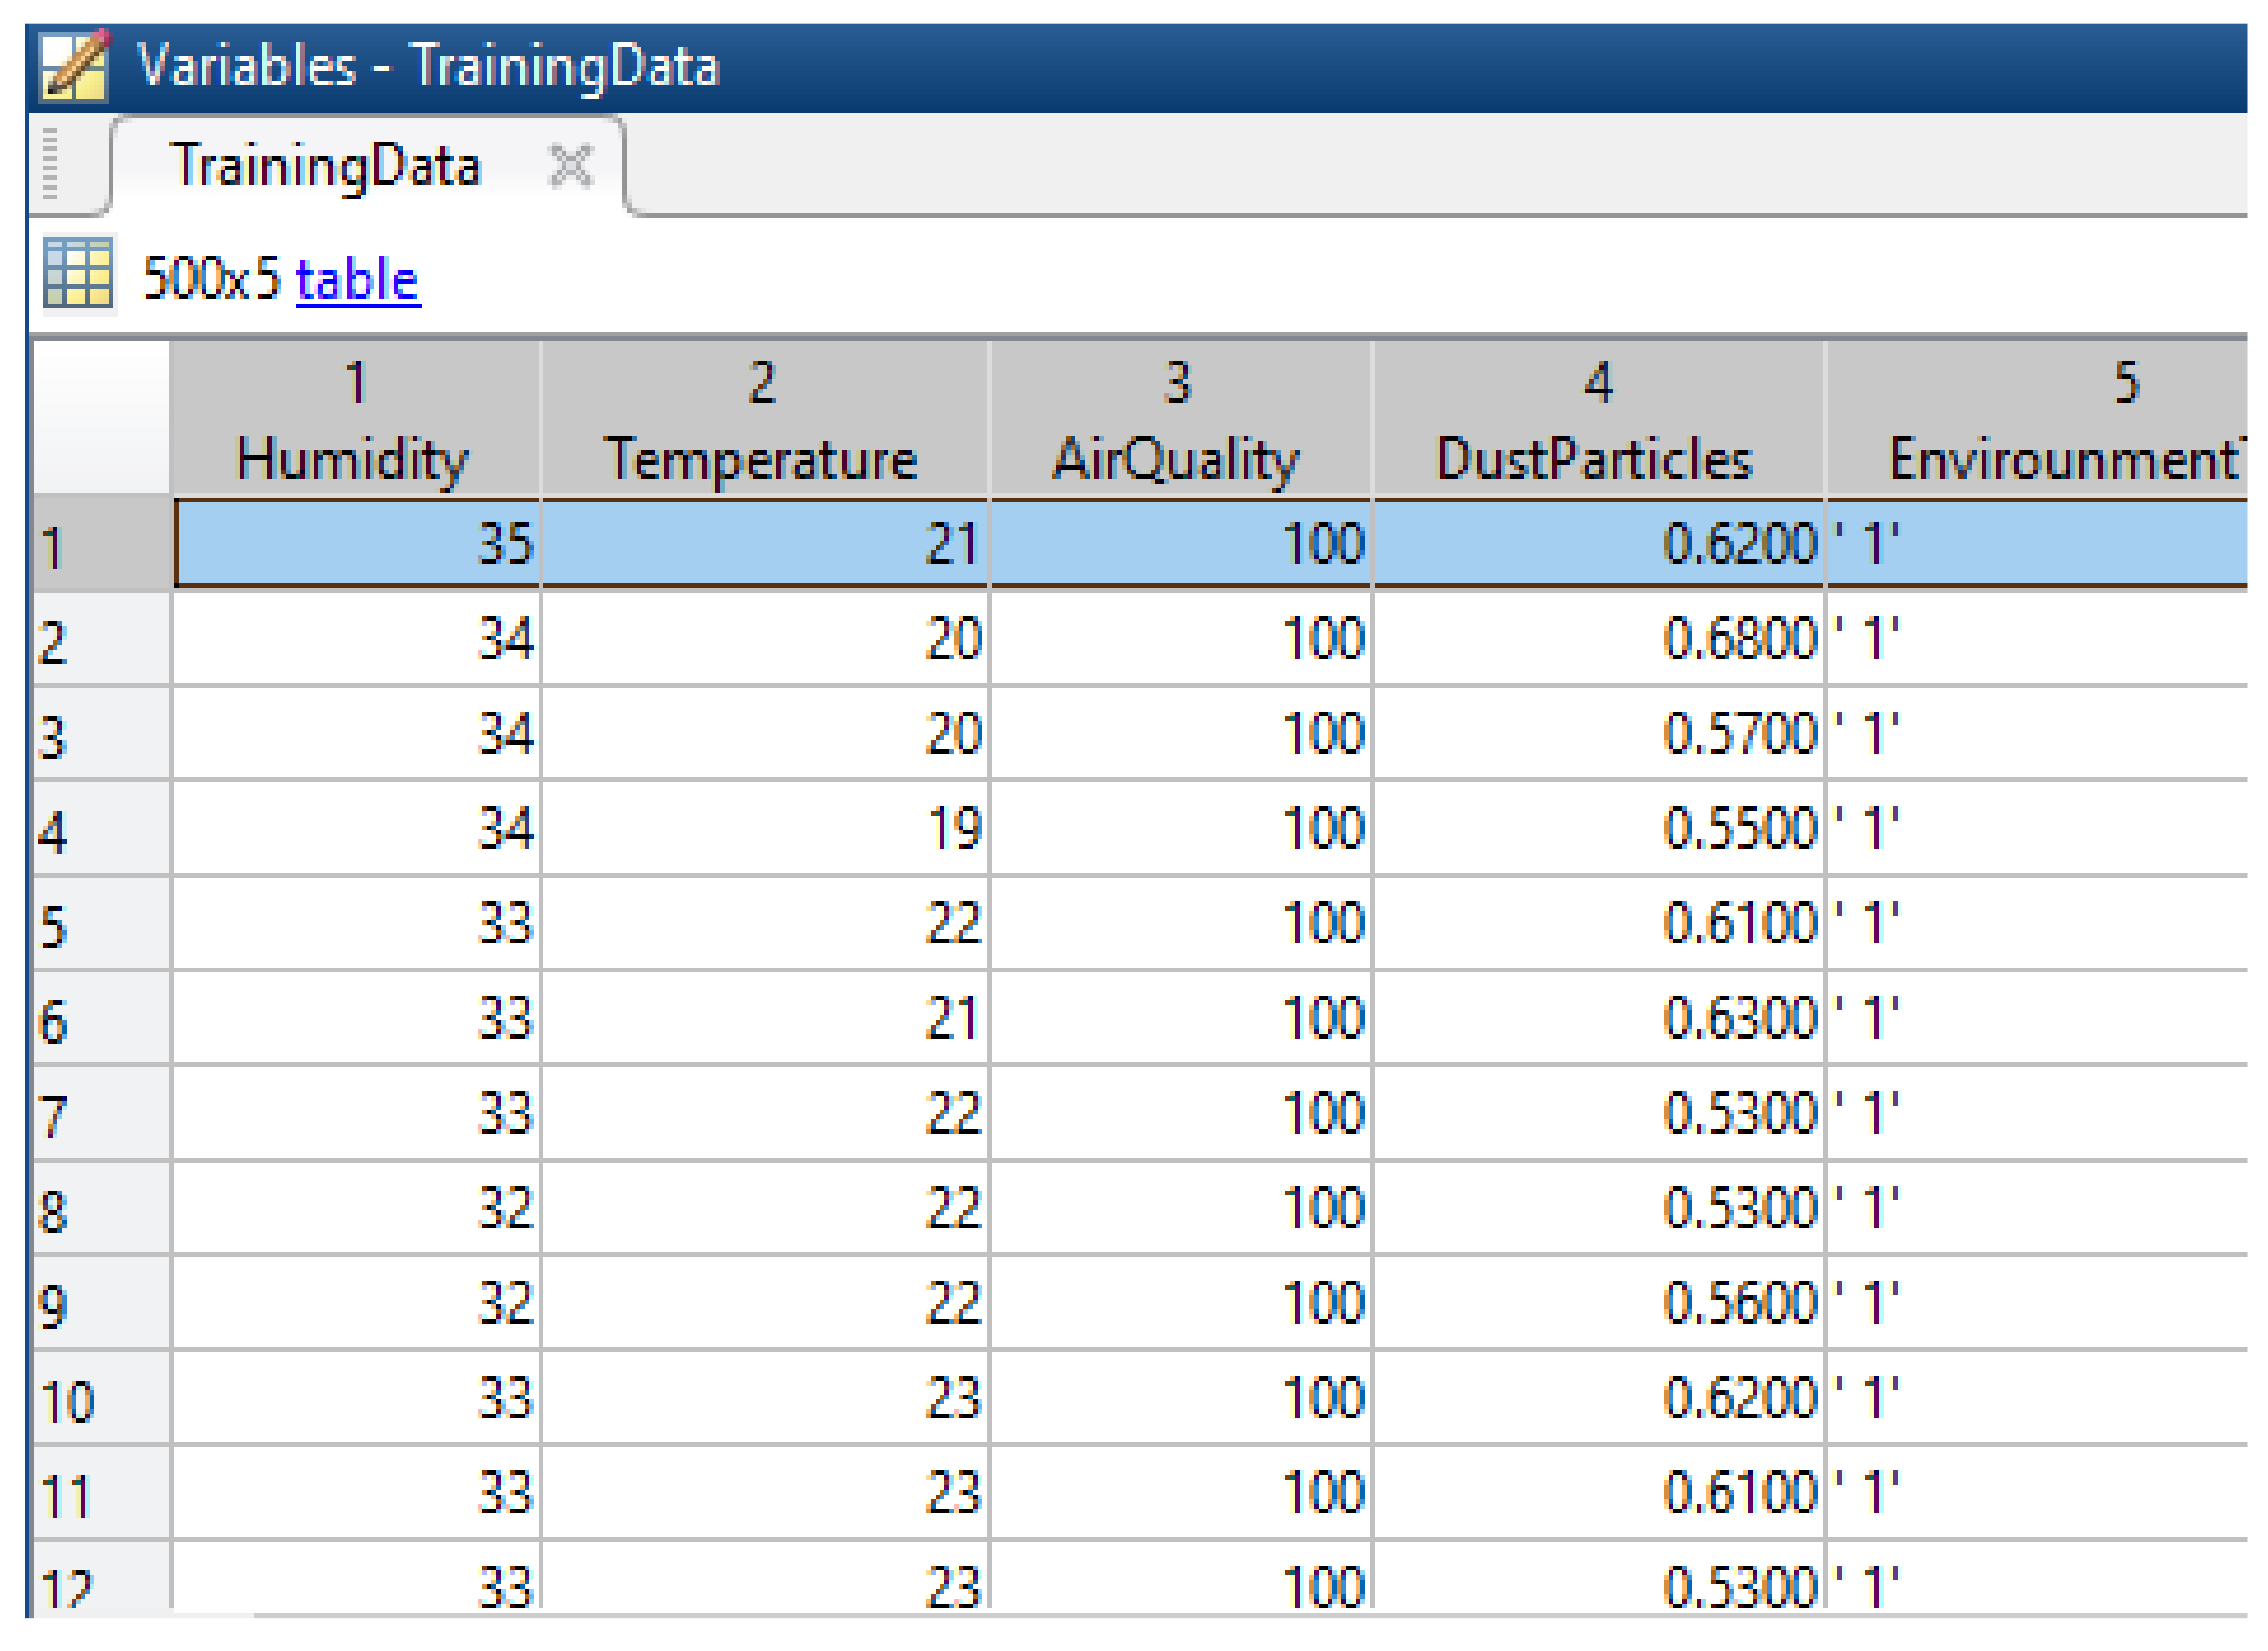The width and height of the screenshot is (2268, 1651).
Task: Select row 7 header
Action: 100,1115
